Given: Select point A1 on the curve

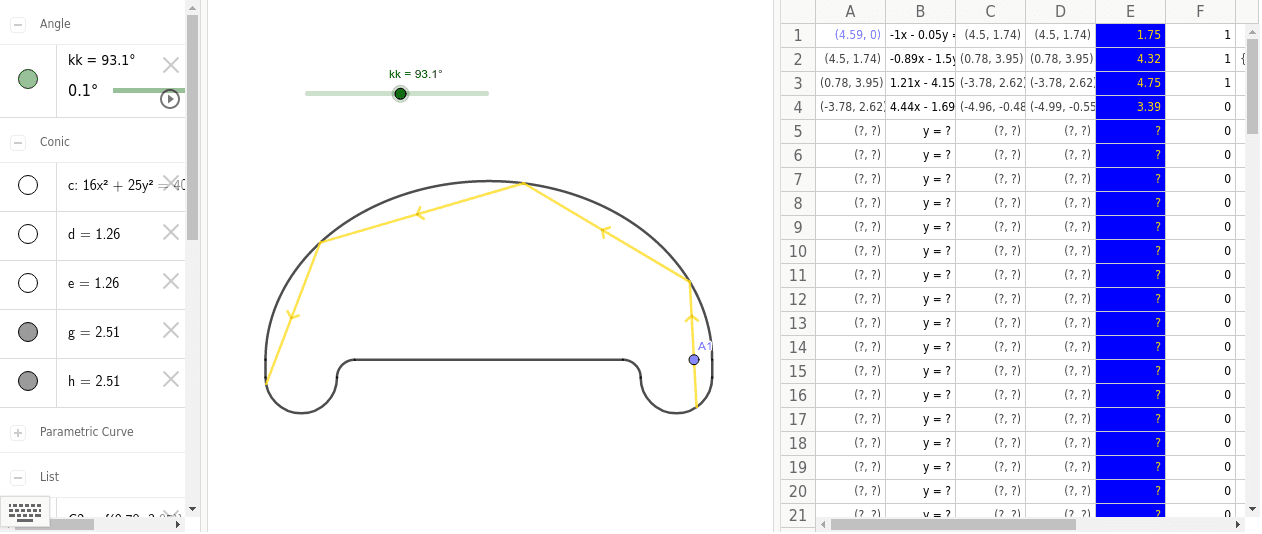Looking at the screenshot, I should pos(694,359).
